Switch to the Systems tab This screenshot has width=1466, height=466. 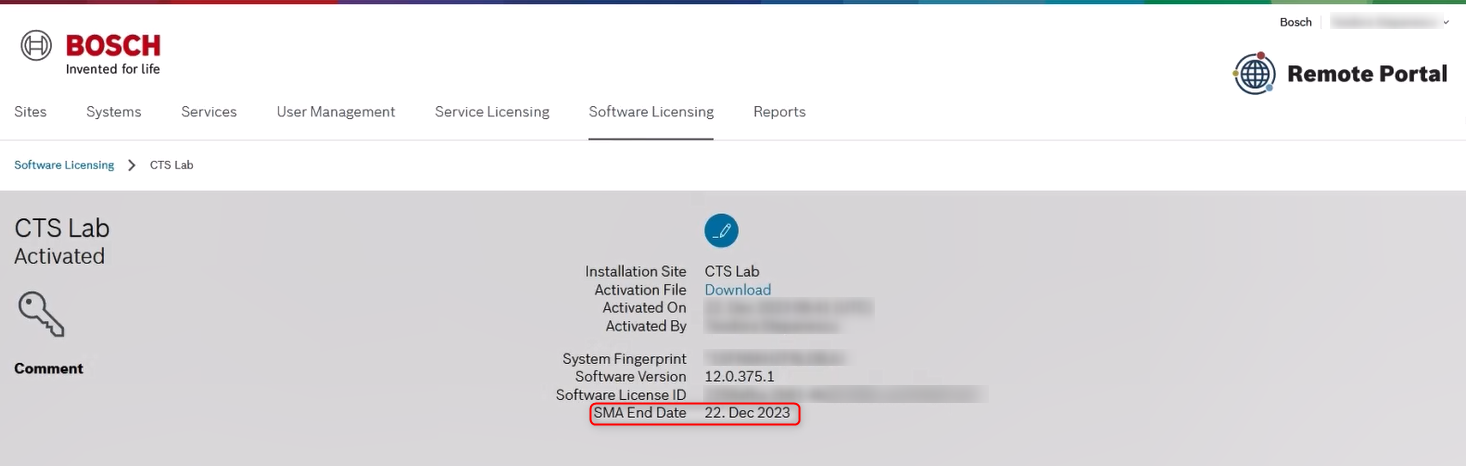click(x=114, y=112)
